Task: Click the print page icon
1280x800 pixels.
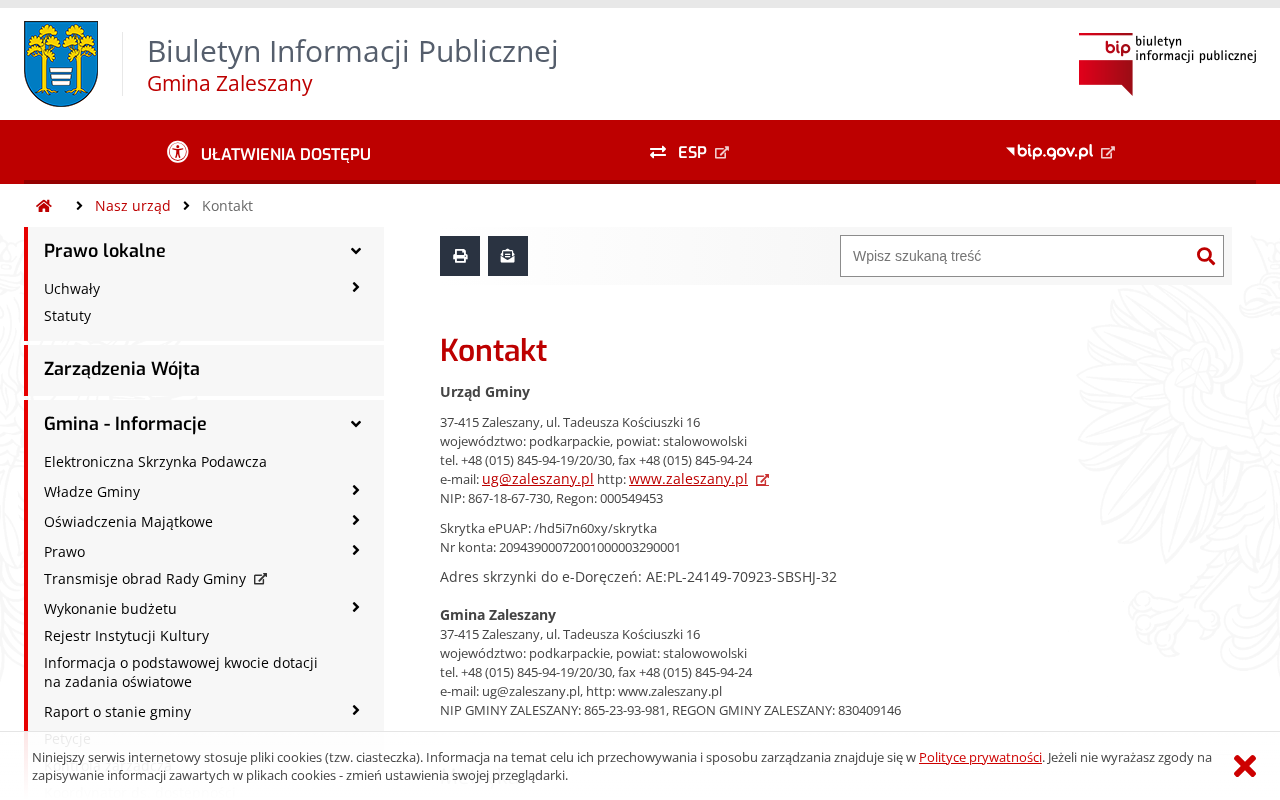Action: coord(460,256)
